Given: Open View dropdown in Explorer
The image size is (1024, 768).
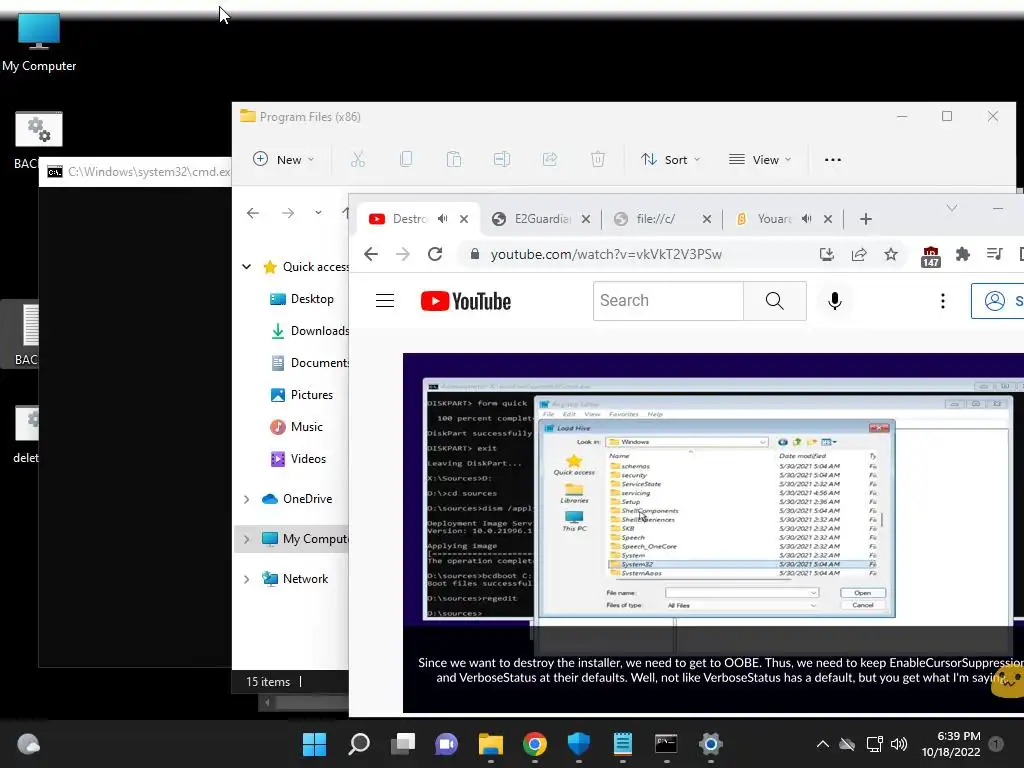Looking at the screenshot, I should click(760, 159).
